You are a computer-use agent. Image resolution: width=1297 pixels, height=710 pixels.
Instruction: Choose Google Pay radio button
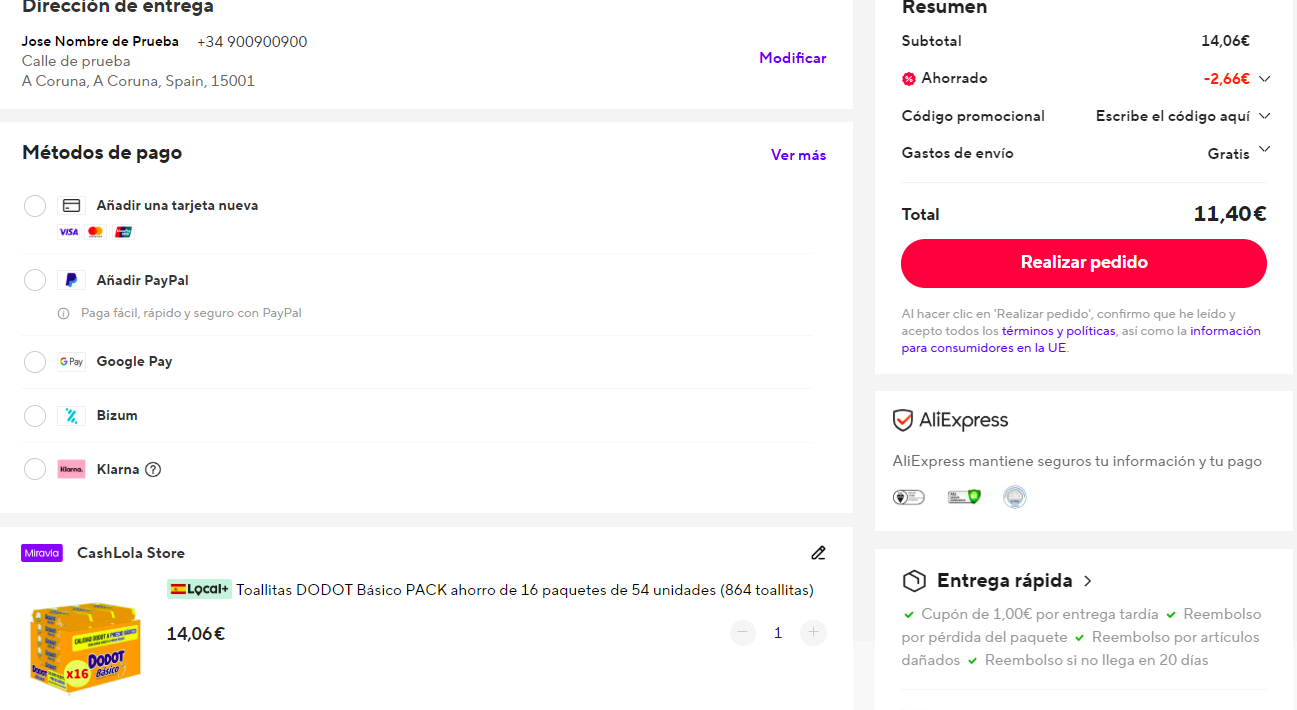(35, 362)
